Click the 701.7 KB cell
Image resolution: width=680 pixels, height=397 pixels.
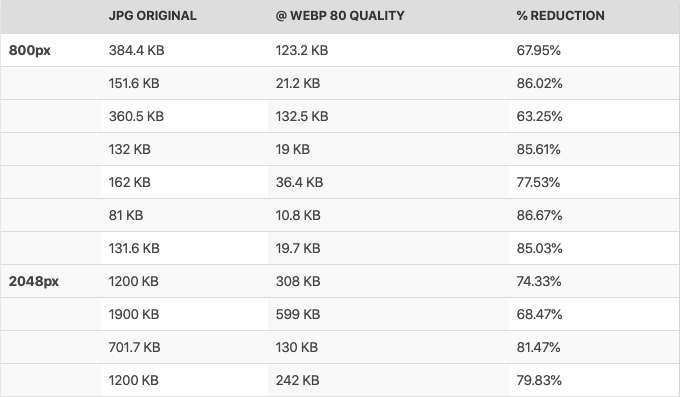[x=184, y=347]
